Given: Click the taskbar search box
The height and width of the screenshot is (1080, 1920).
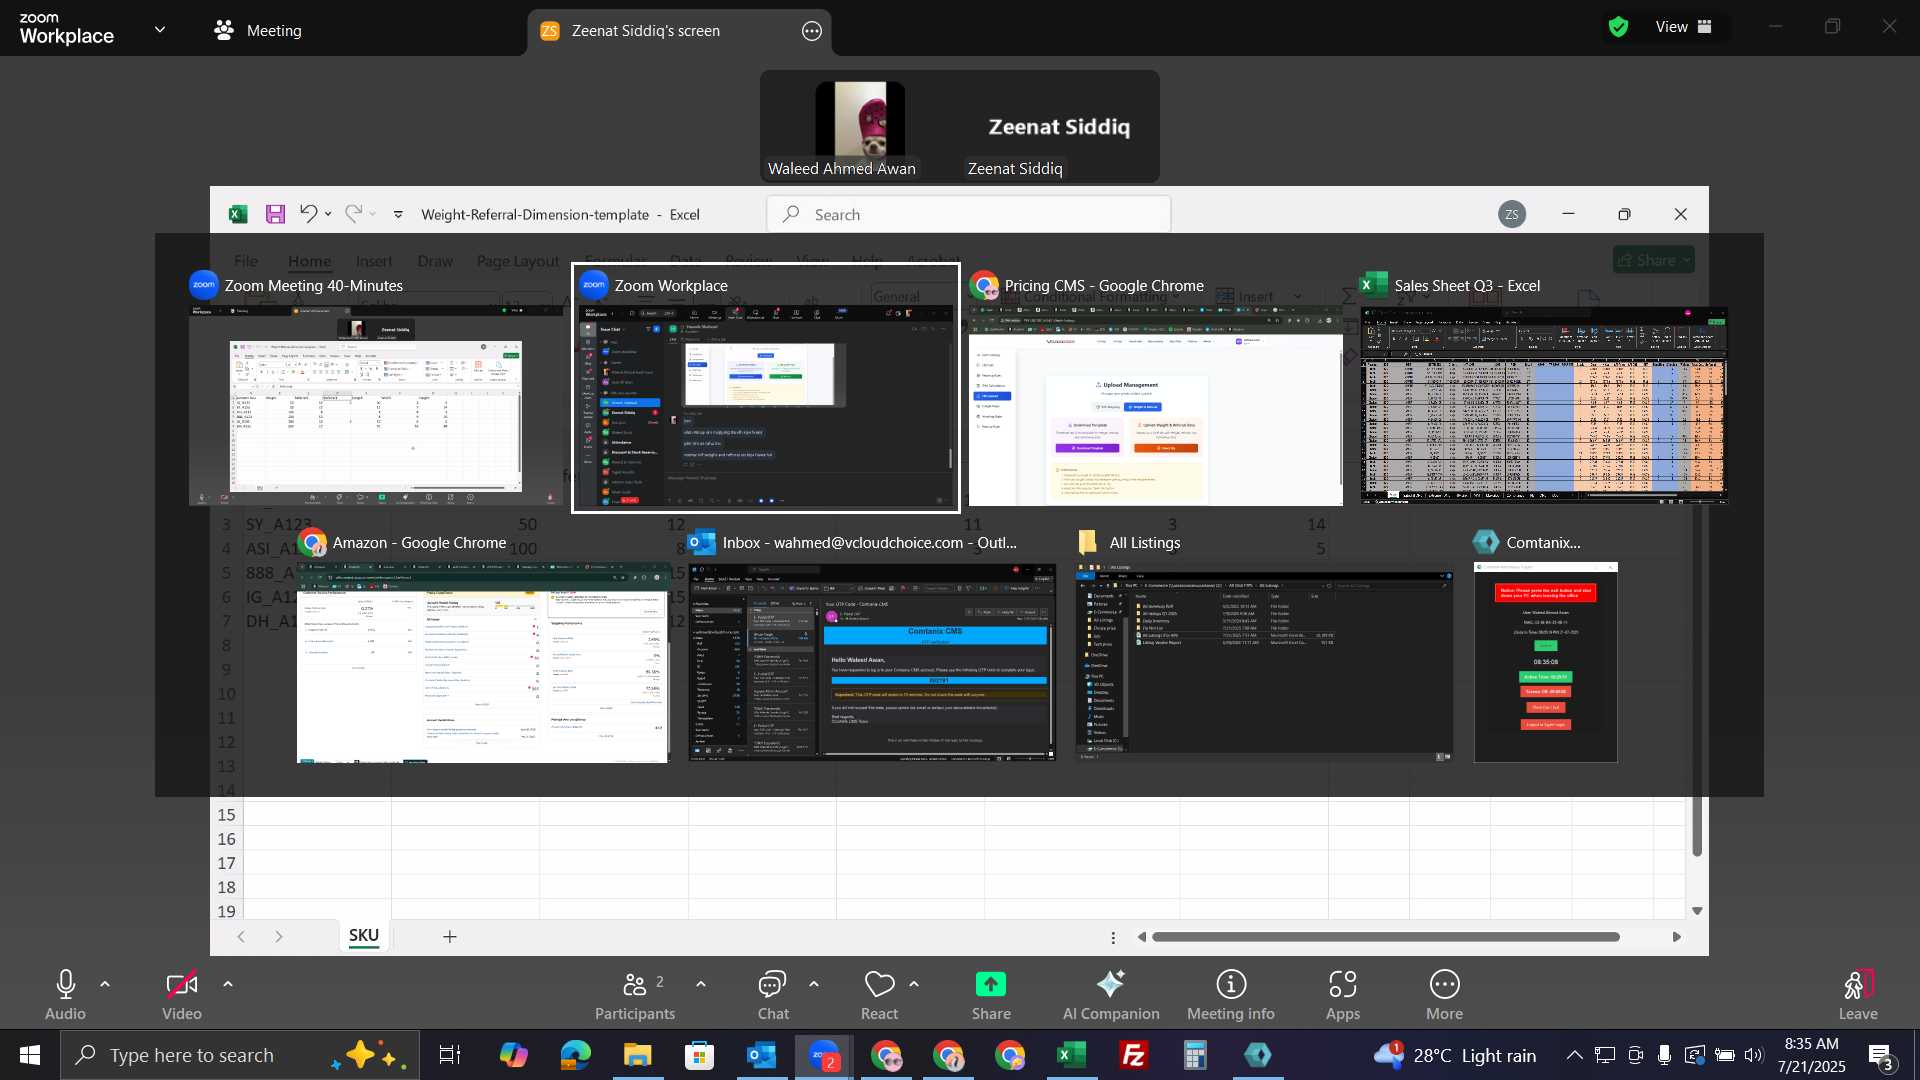Looking at the screenshot, I should 240,1055.
